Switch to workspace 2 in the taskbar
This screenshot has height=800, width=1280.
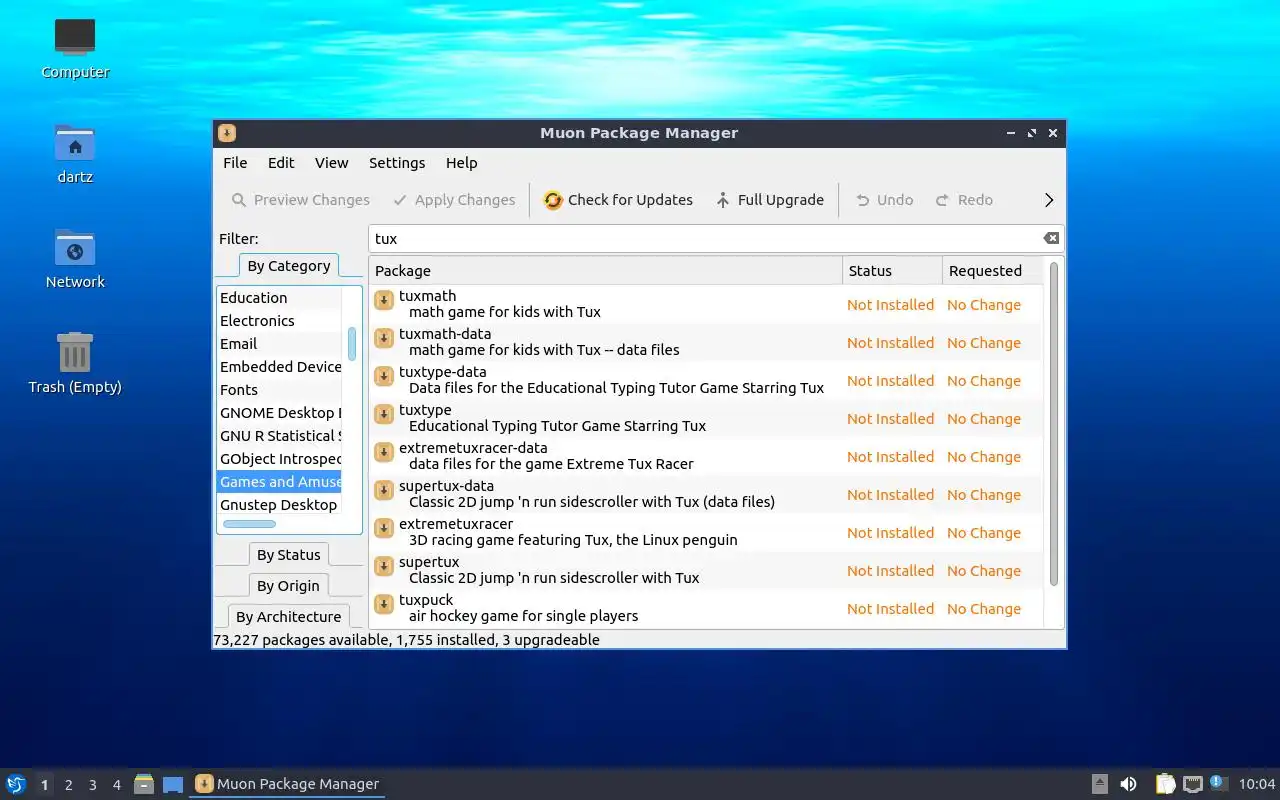coord(68,785)
